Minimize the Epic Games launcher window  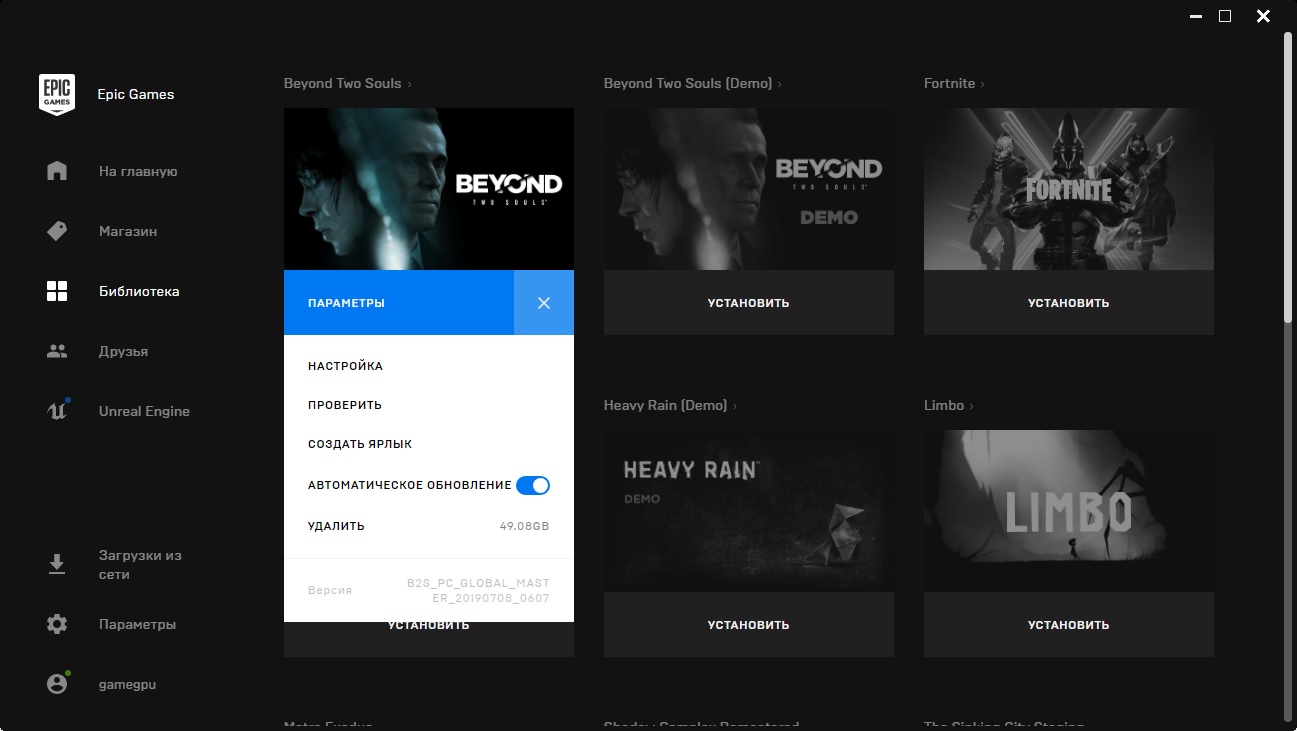(x=1195, y=17)
